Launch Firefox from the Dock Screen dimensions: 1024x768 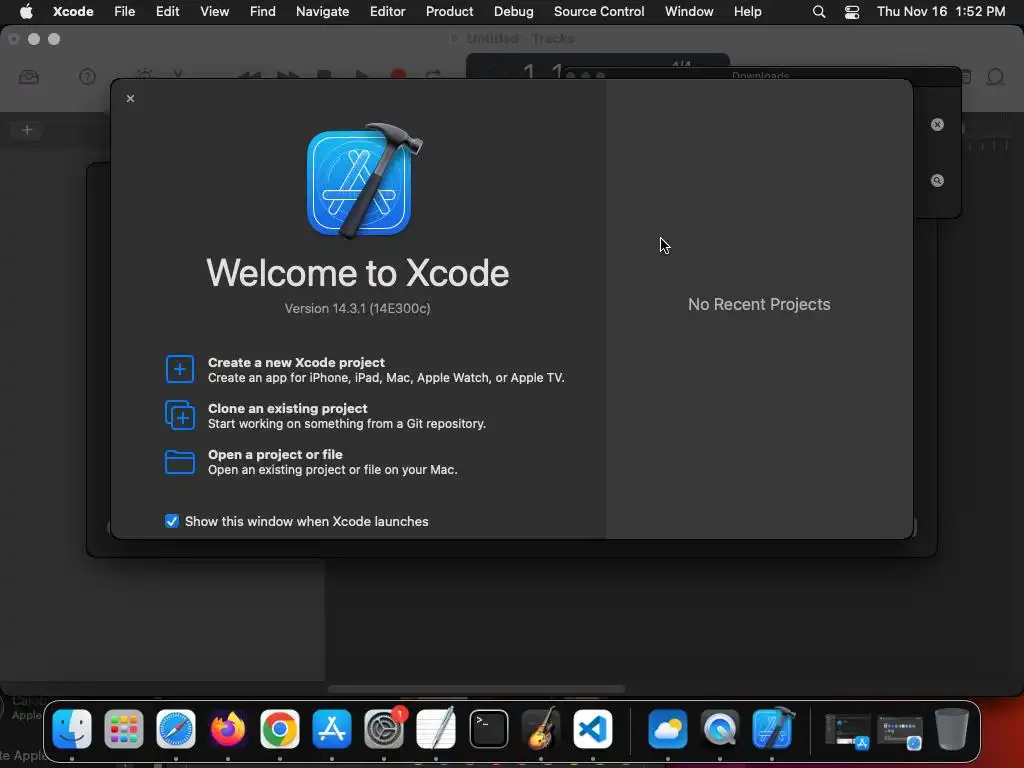tap(228, 729)
